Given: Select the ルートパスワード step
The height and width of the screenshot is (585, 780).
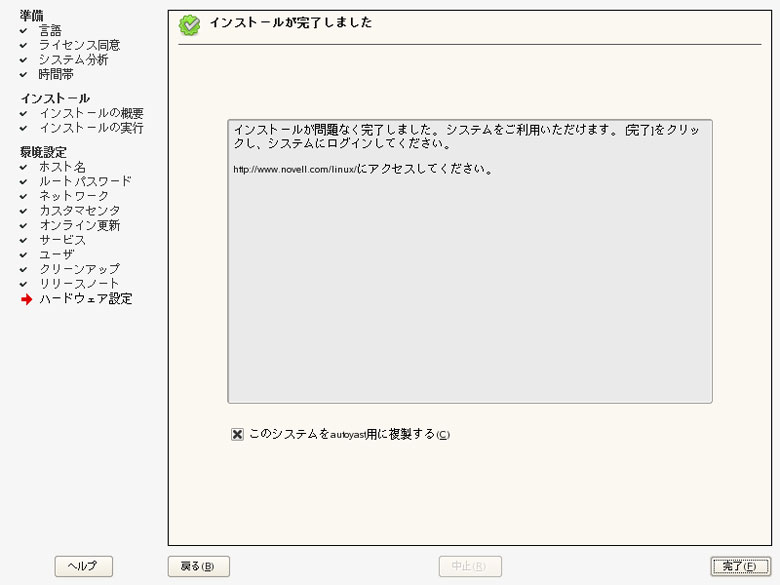Looking at the screenshot, I should click(86, 181).
